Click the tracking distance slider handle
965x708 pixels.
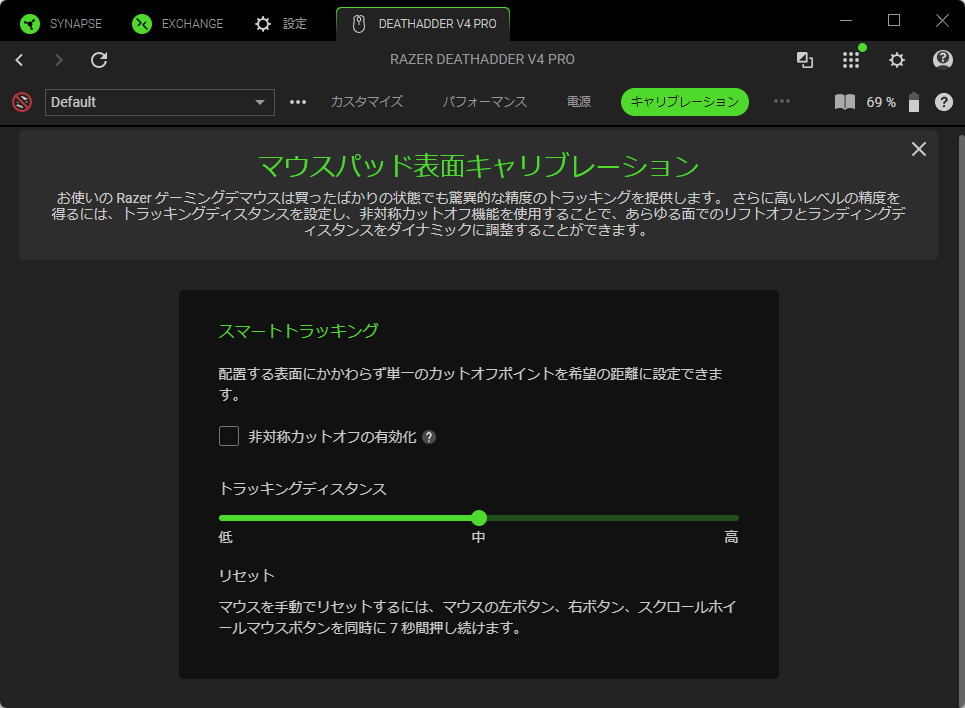tap(479, 518)
